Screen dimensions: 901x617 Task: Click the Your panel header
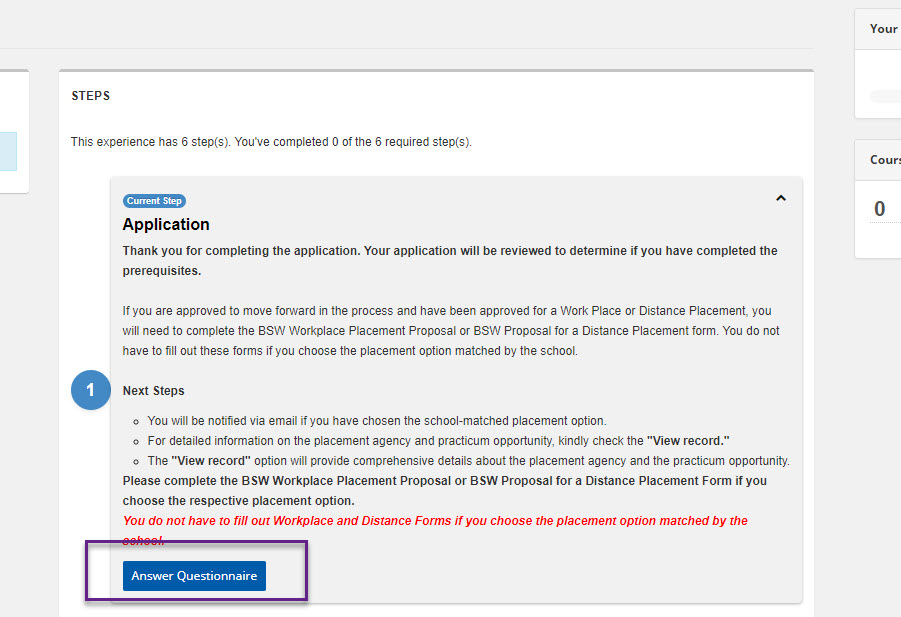pyautogui.click(x=883, y=29)
